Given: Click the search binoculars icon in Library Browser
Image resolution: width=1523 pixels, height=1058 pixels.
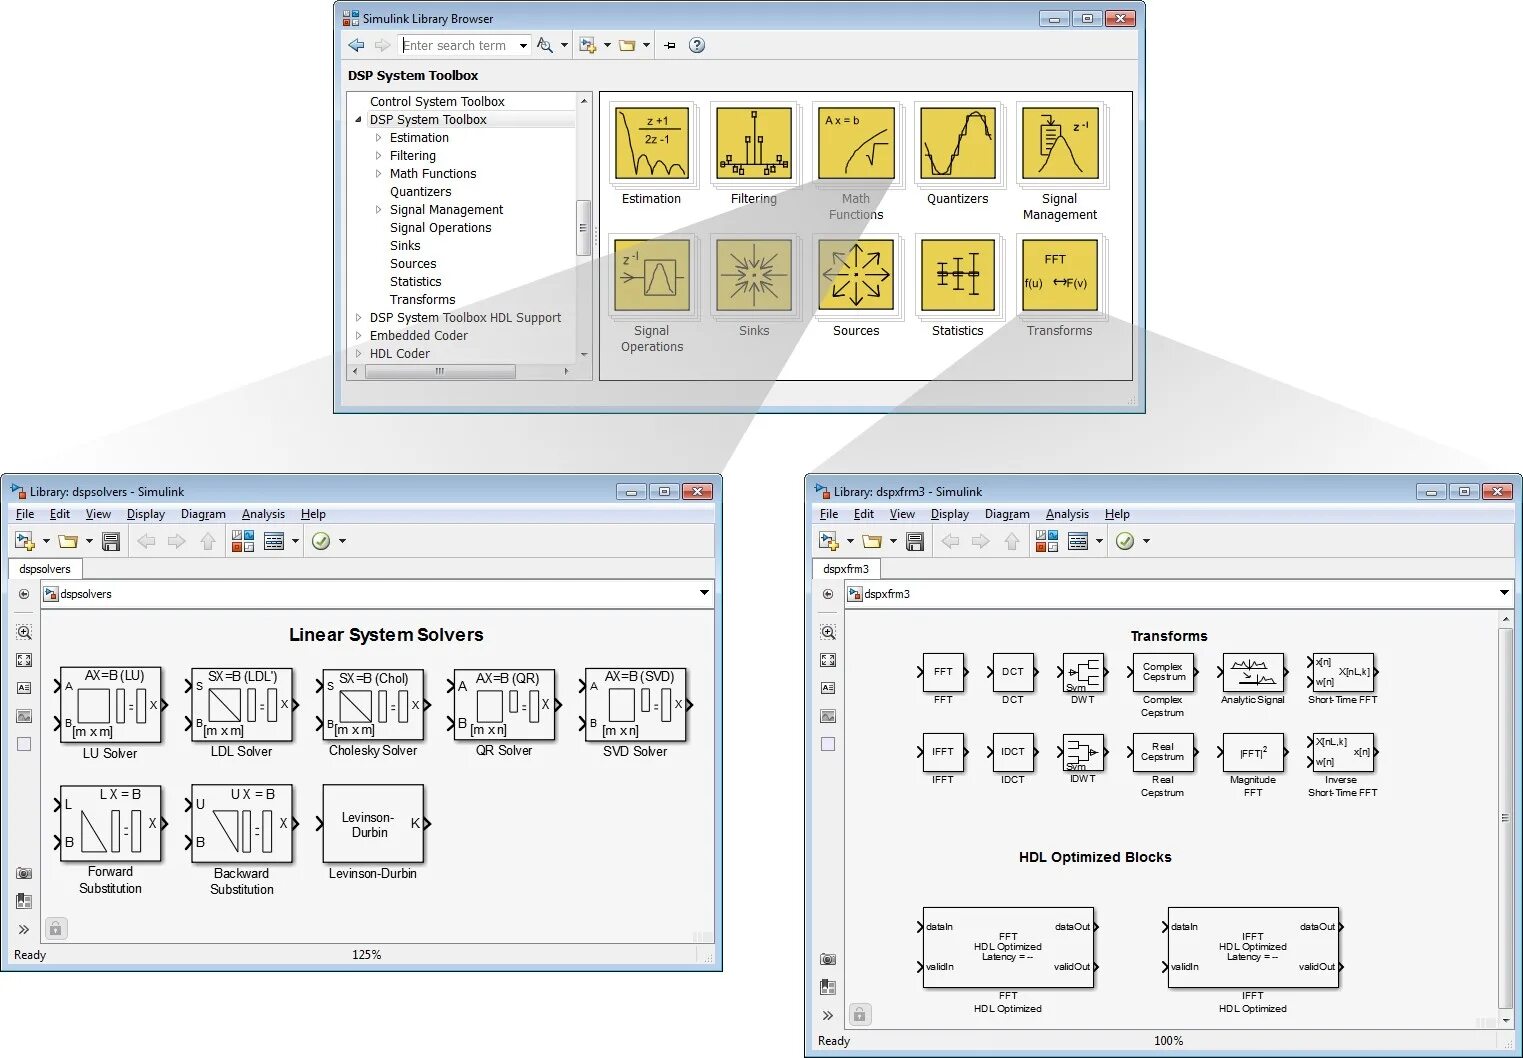Looking at the screenshot, I should pos(545,45).
